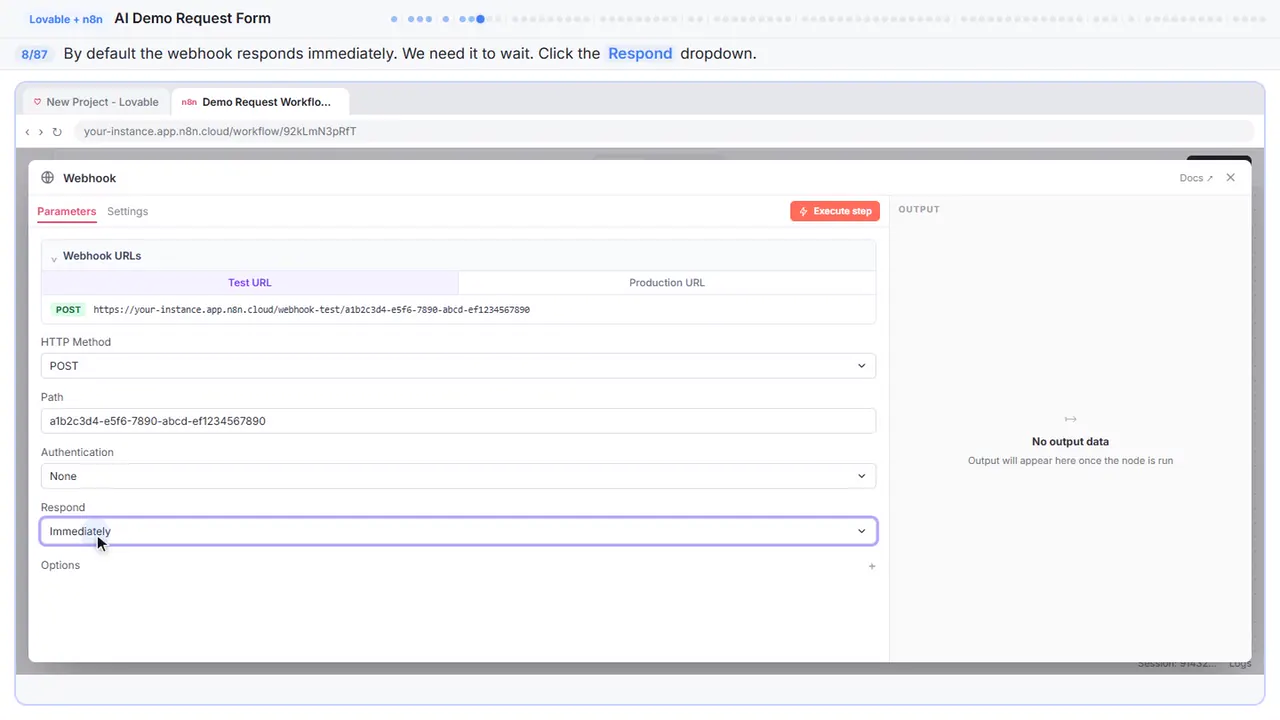Reload the browser page
The image size is (1280, 720).
pyautogui.click(x=57, y=132)
